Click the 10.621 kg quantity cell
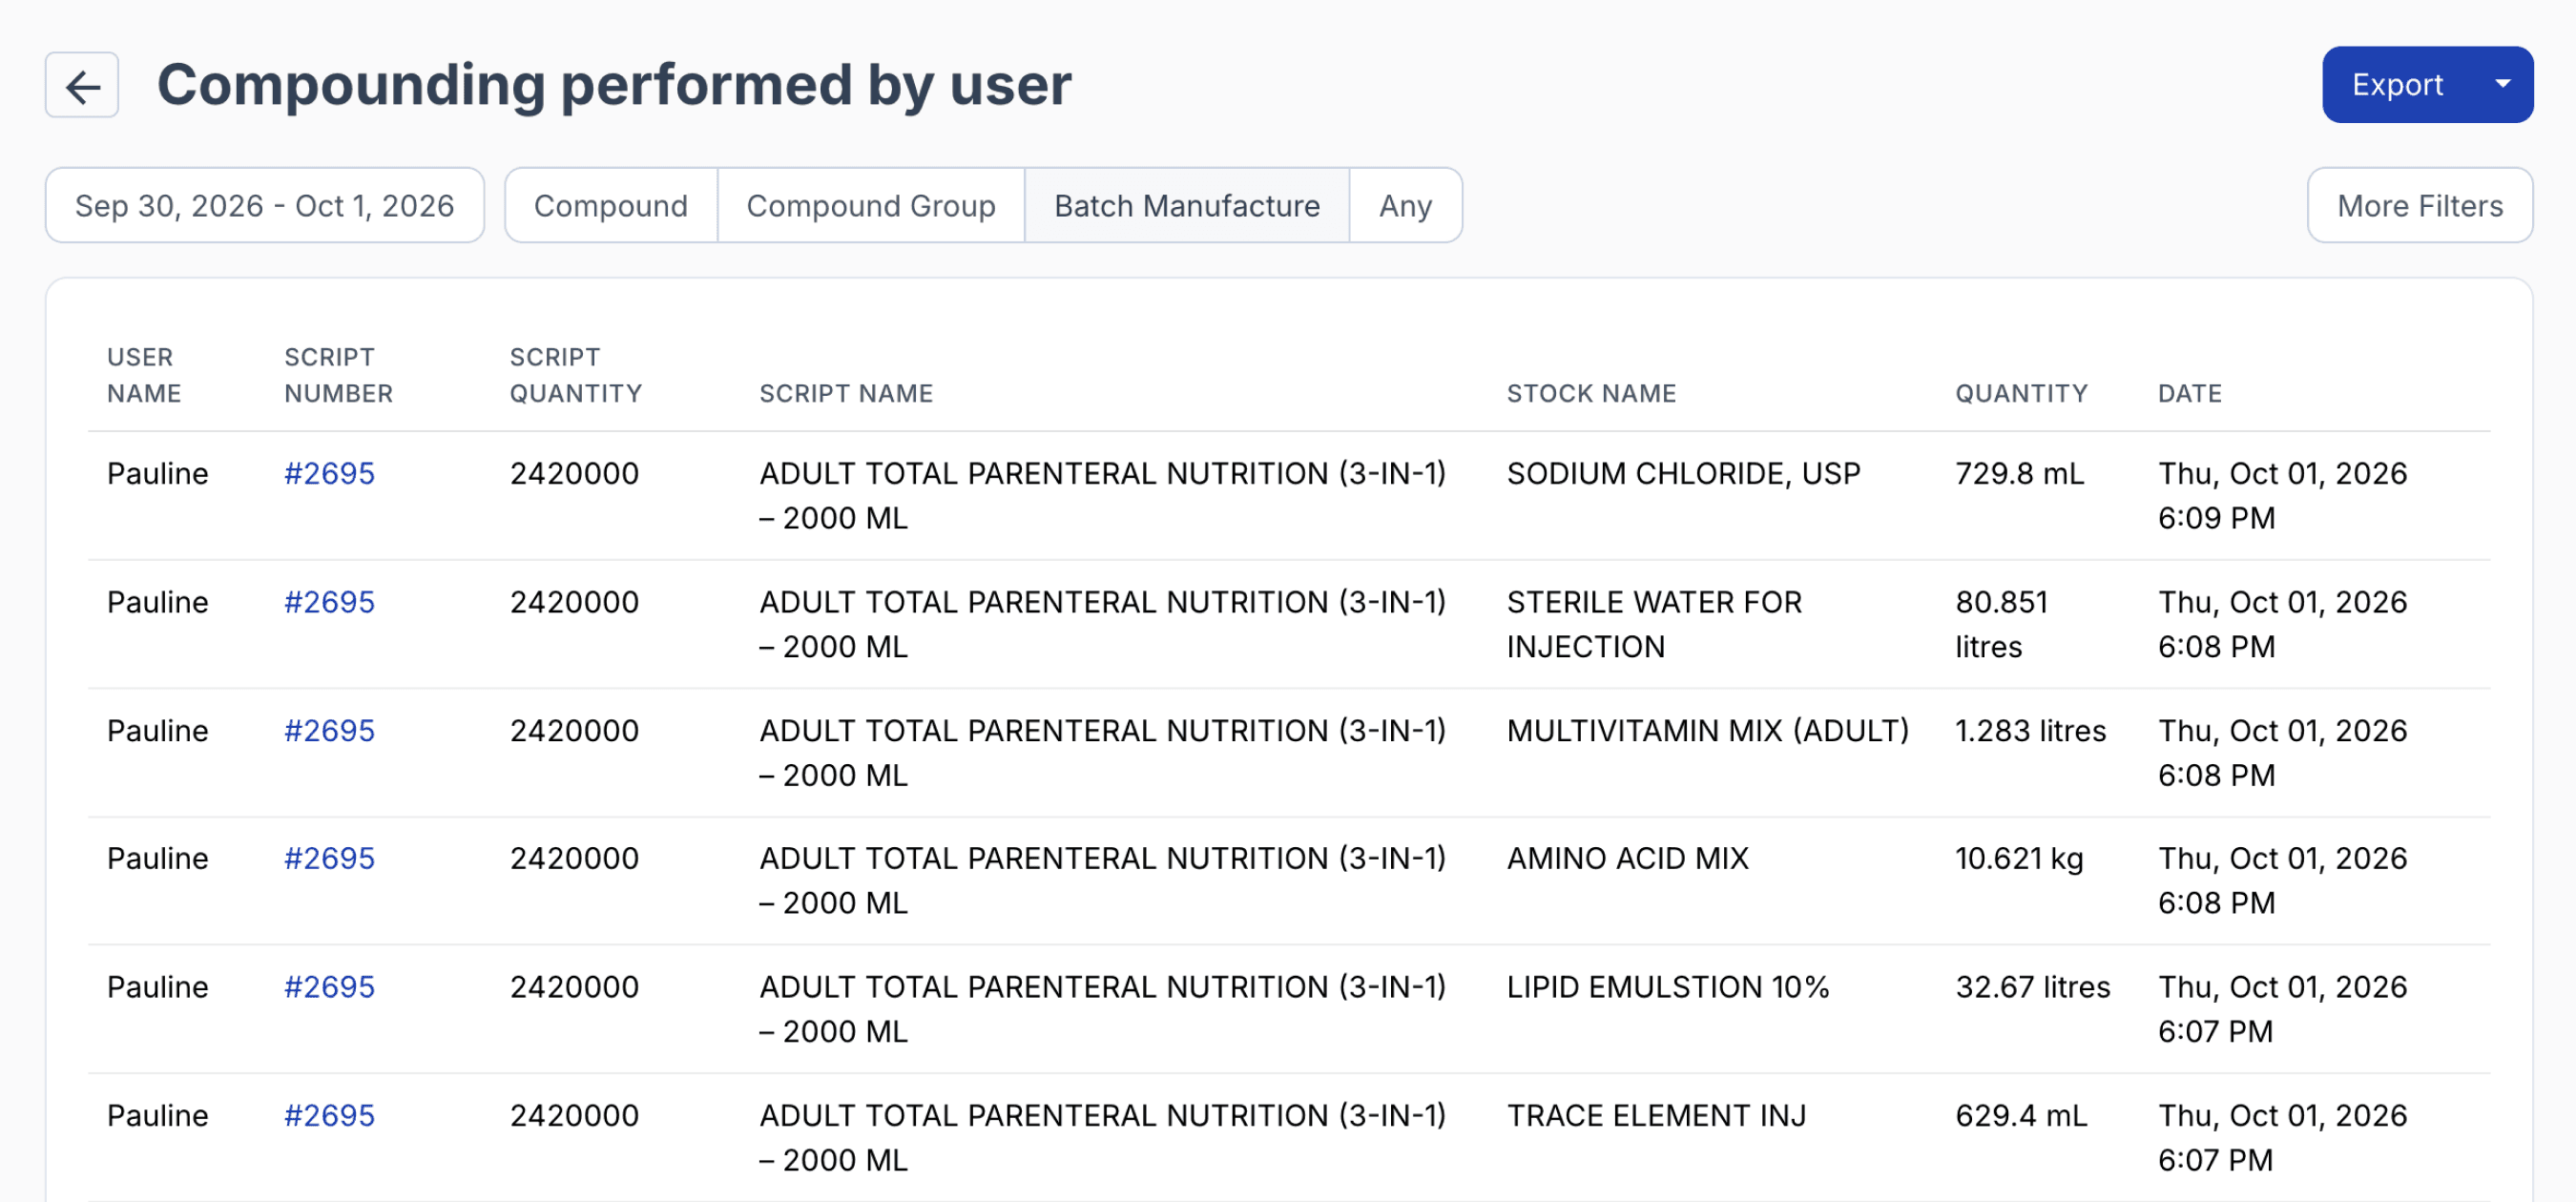 (x=2019, y=858)
